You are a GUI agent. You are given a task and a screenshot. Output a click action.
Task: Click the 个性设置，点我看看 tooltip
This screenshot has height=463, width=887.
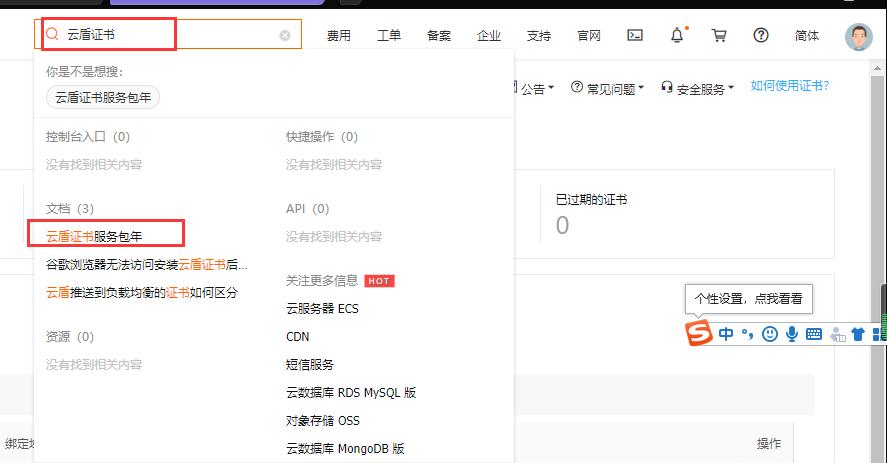coord(748,299)
